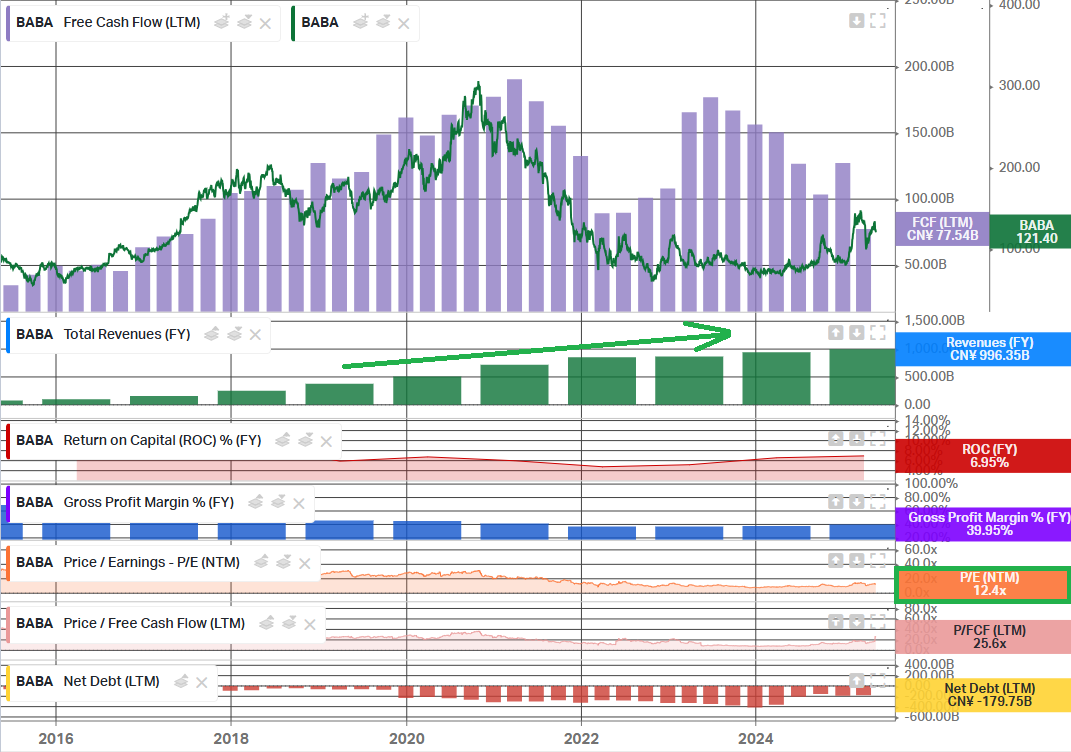Open the Return on Capital (ROC) % legend label
The image size is (1071, 752).
(x=163, y=441)
